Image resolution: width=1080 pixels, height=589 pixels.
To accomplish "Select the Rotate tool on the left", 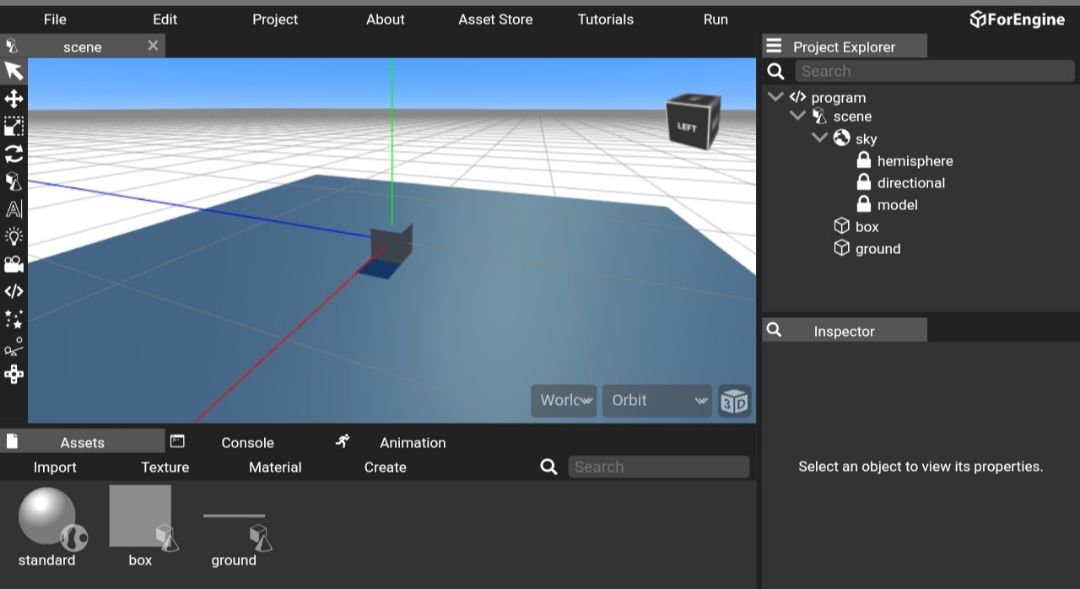I will pos(14,153).
